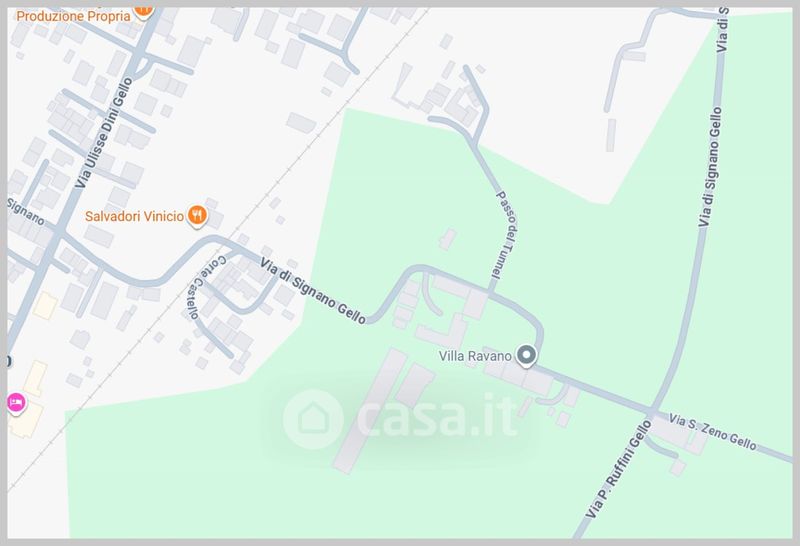Click the casa.it watermark text
The image size is (800, 546).
tap(438, 419)
